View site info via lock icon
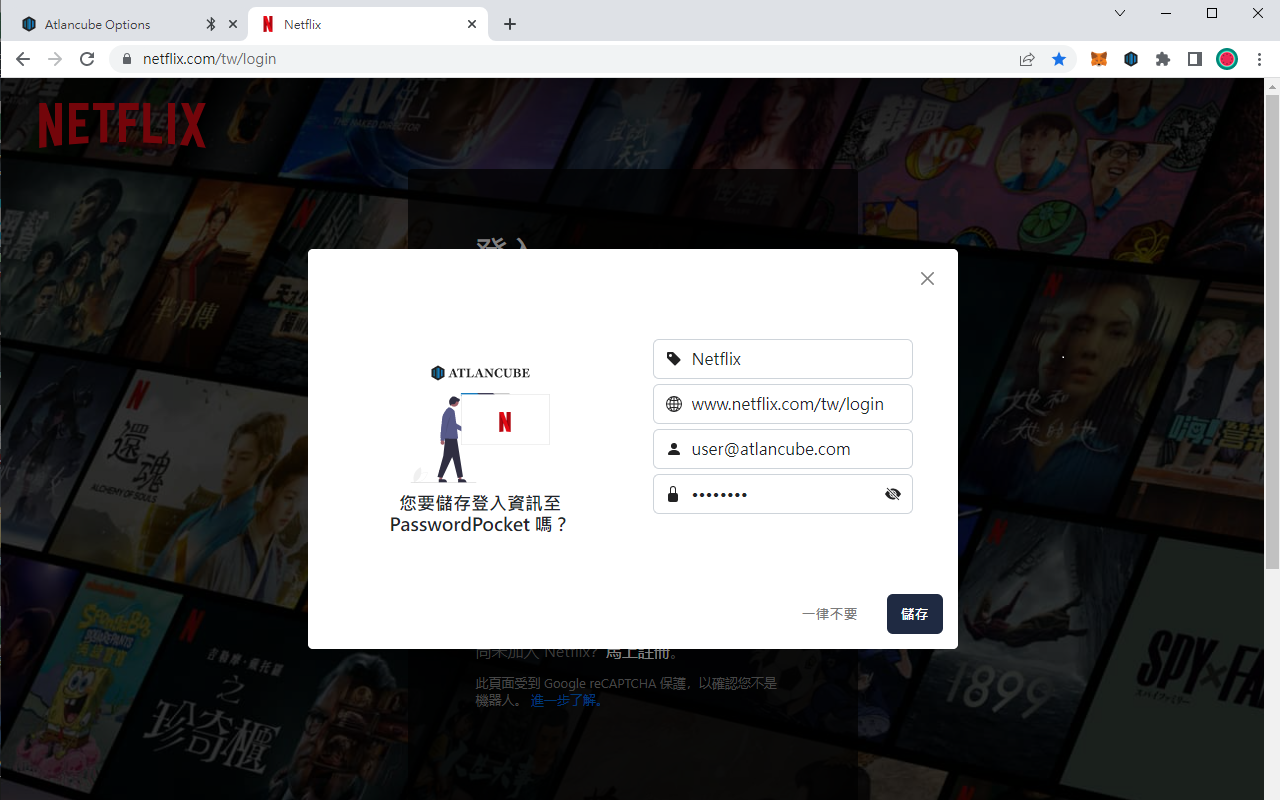The image size is (1280, 800). [126, 59]
